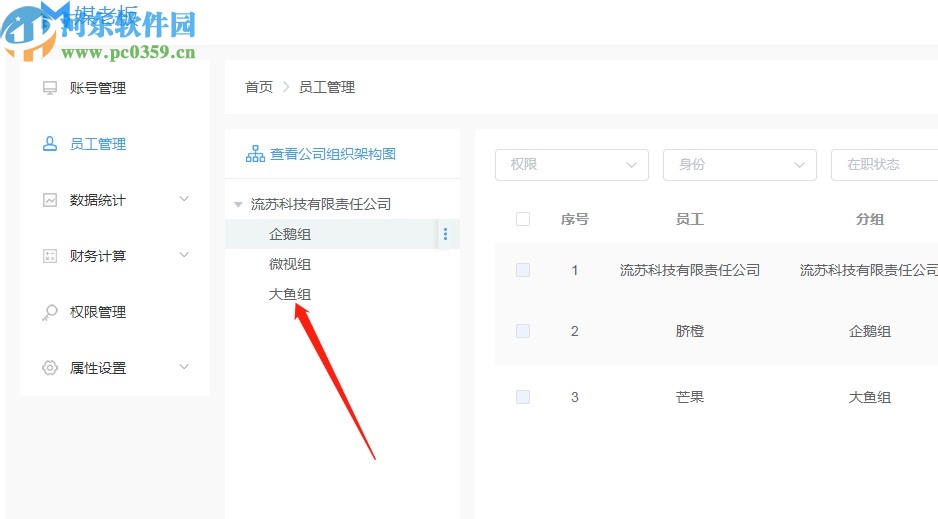Open 账号管理 in the sidebar
This screenshot has height=519, width=938.
(x=98, y=88)
